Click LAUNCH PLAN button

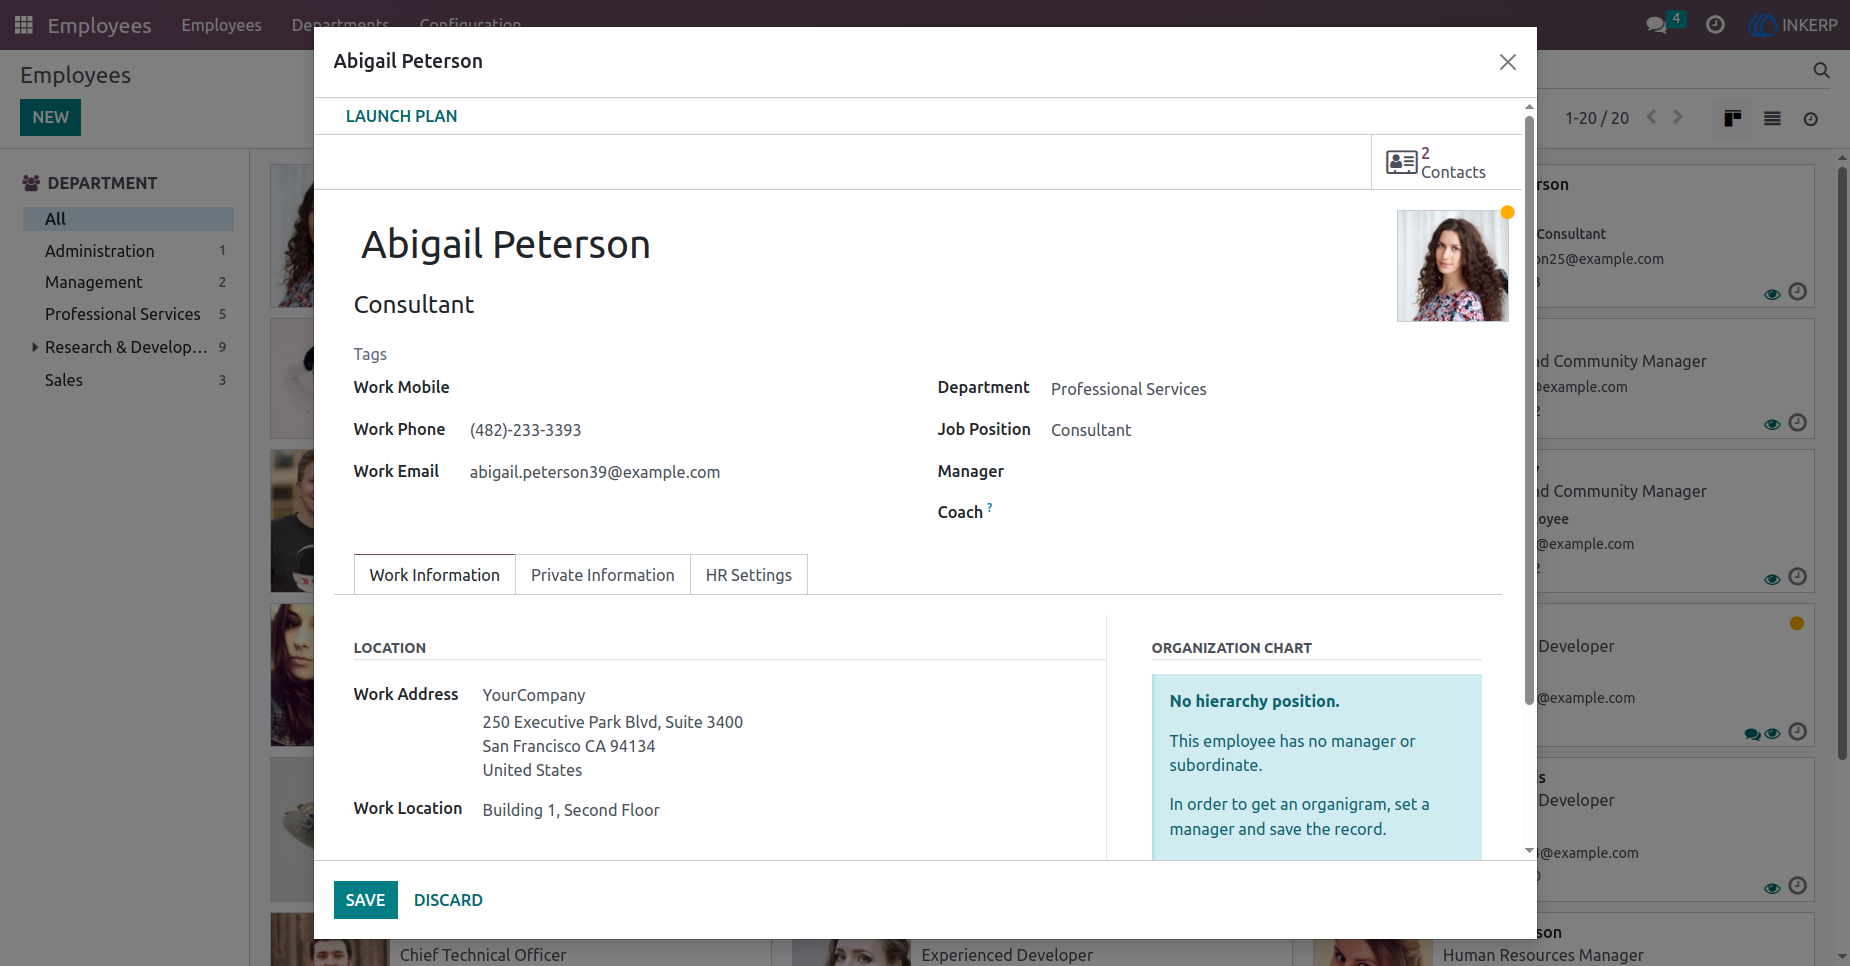click(401, 116)
